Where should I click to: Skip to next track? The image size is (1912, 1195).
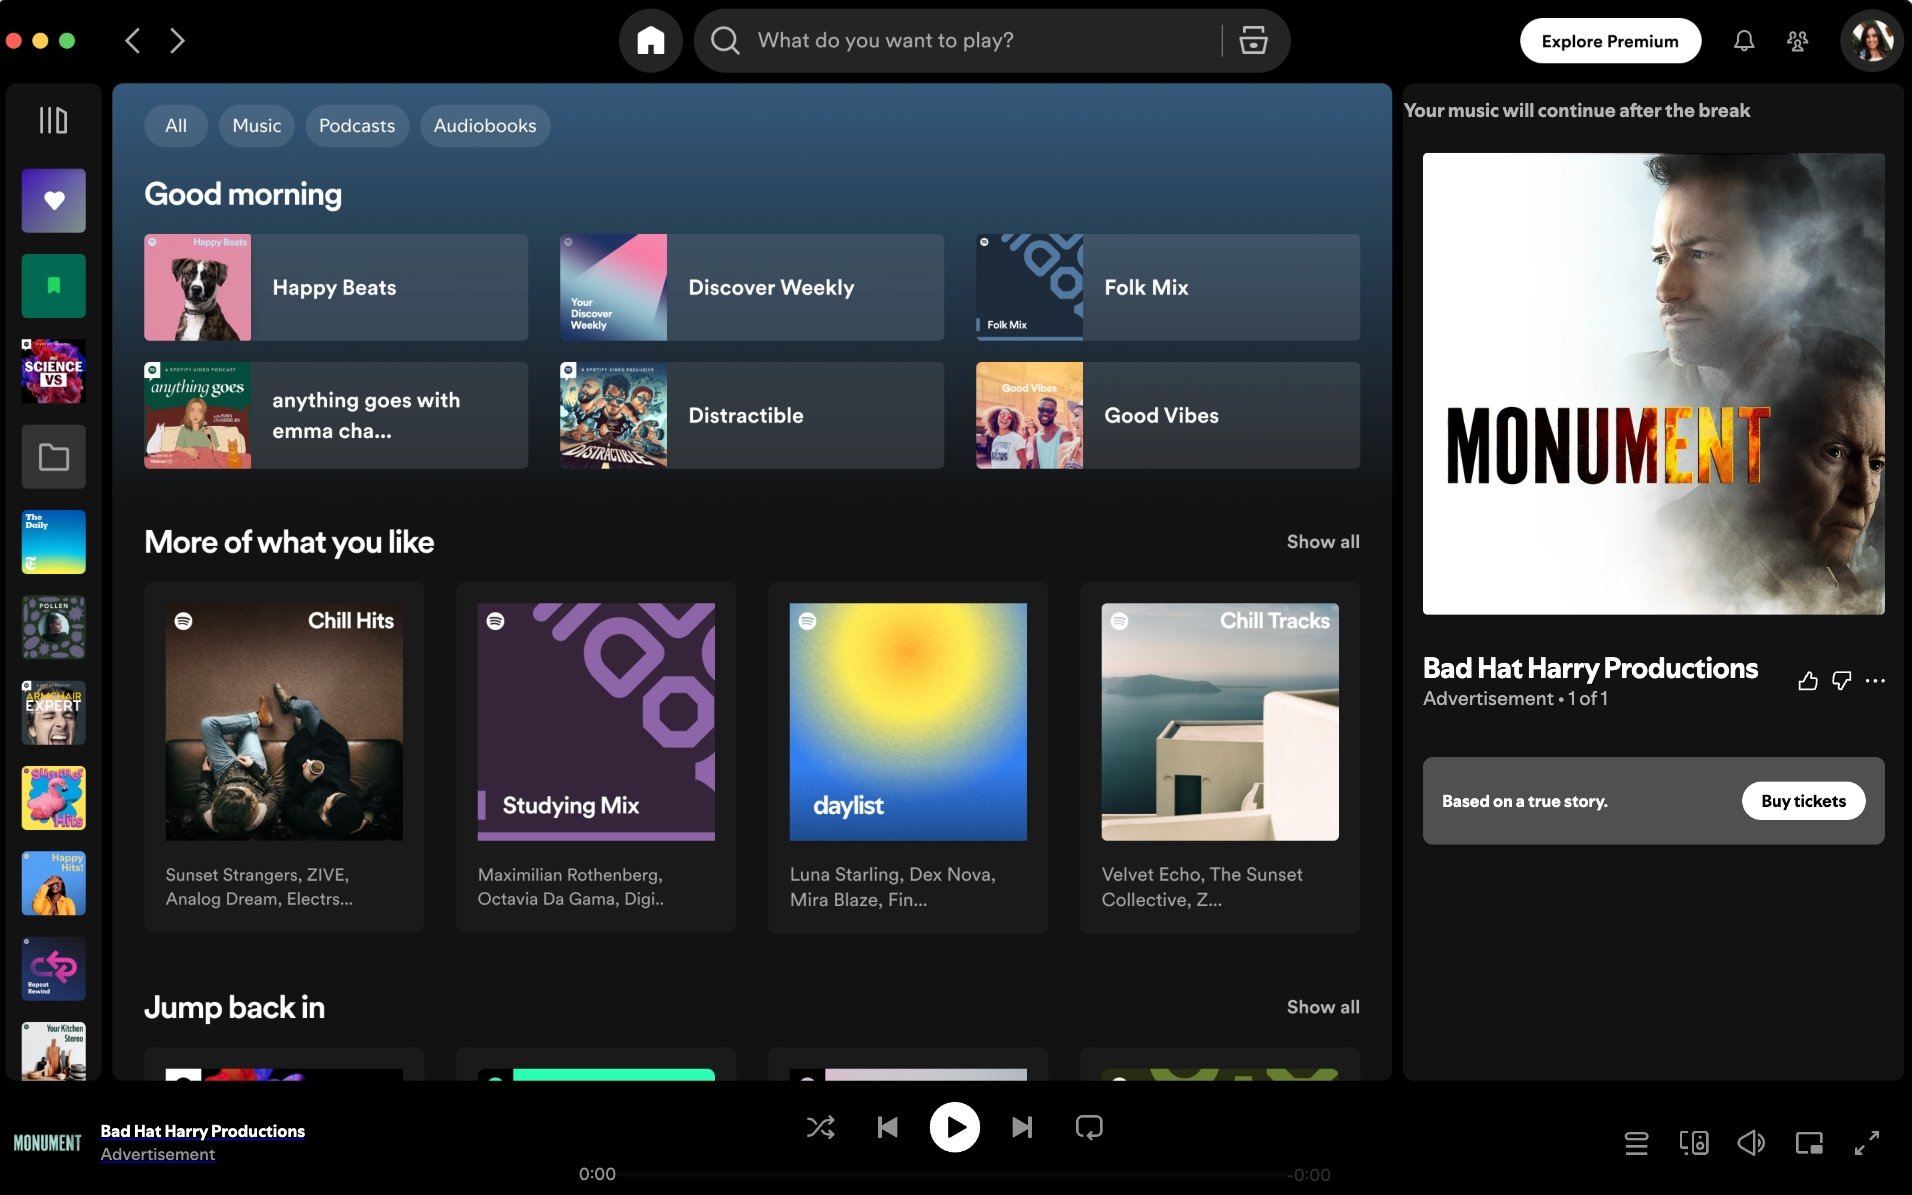tap(1022, 1128)
